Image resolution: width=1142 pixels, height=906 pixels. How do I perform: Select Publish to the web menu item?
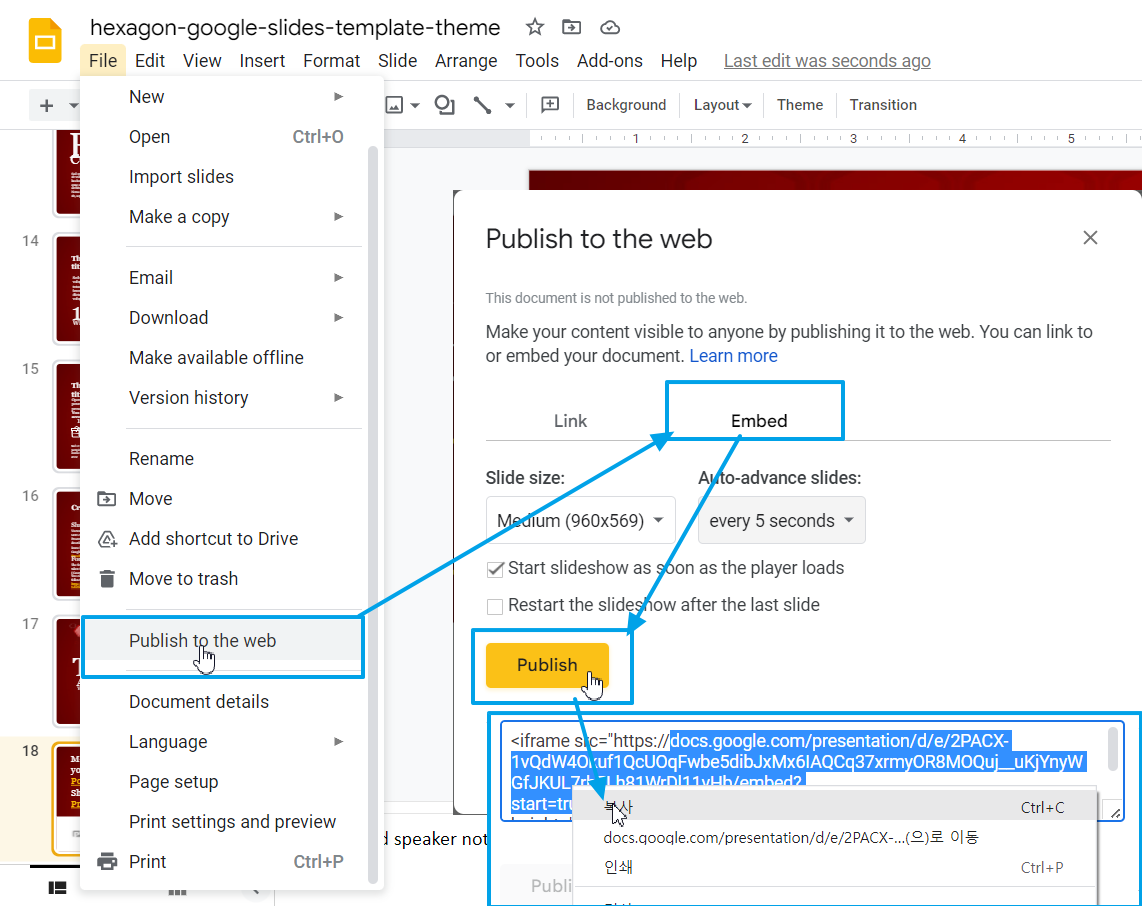(222, 641)
